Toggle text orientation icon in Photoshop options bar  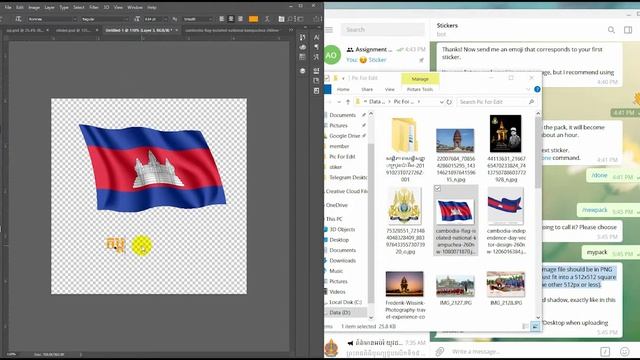click(x=18, y=19)
